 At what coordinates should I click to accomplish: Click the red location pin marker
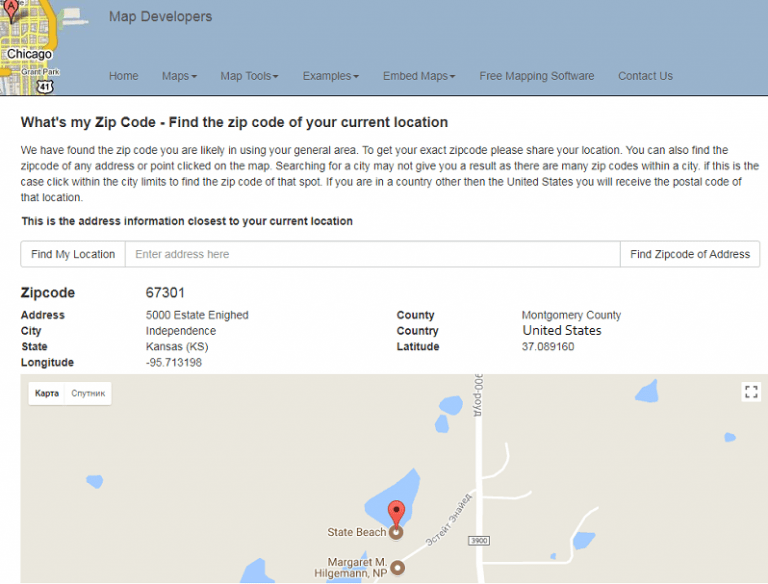coord(396,514)
